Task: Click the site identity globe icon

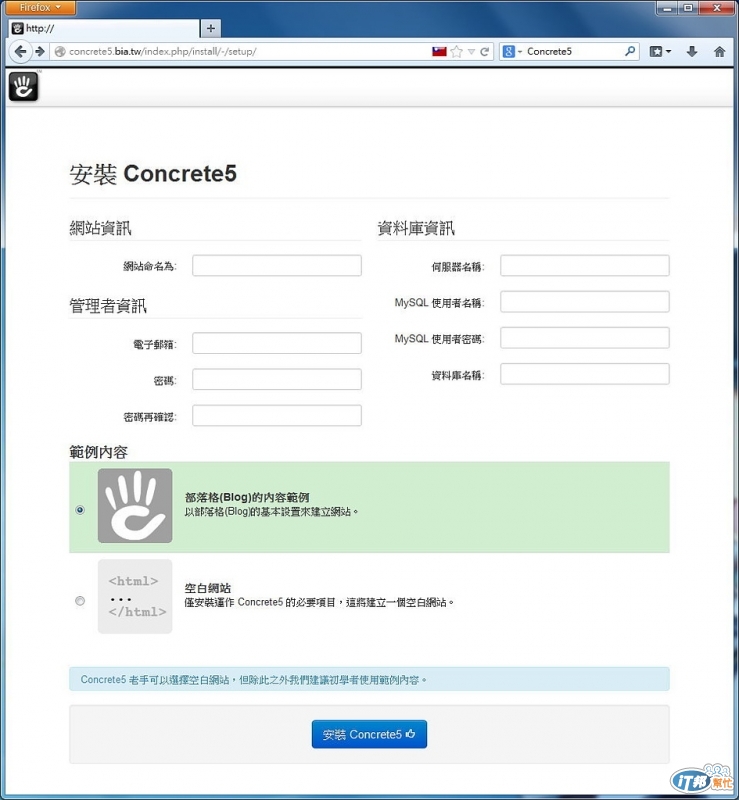Action: (x=60, y=52)
